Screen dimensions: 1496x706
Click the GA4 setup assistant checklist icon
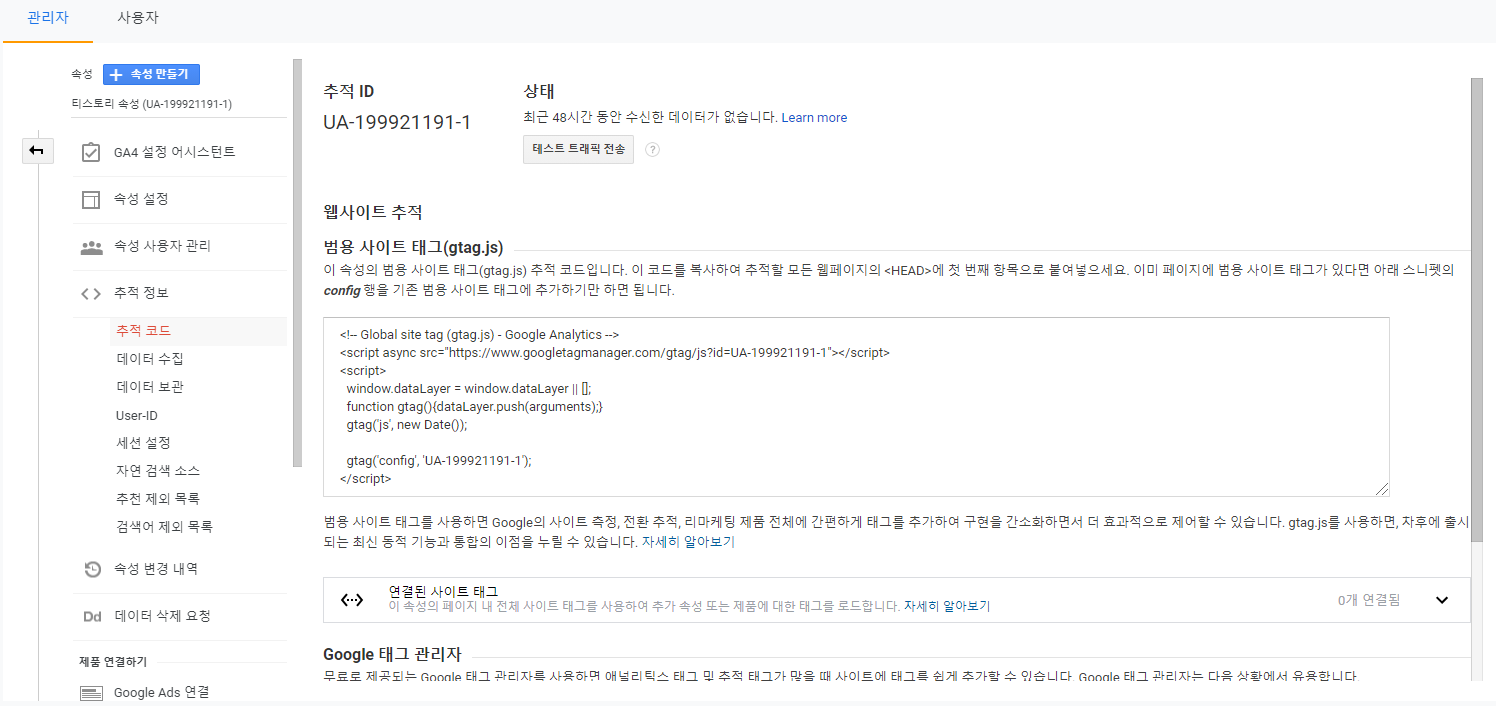click(x=91, y=152)
